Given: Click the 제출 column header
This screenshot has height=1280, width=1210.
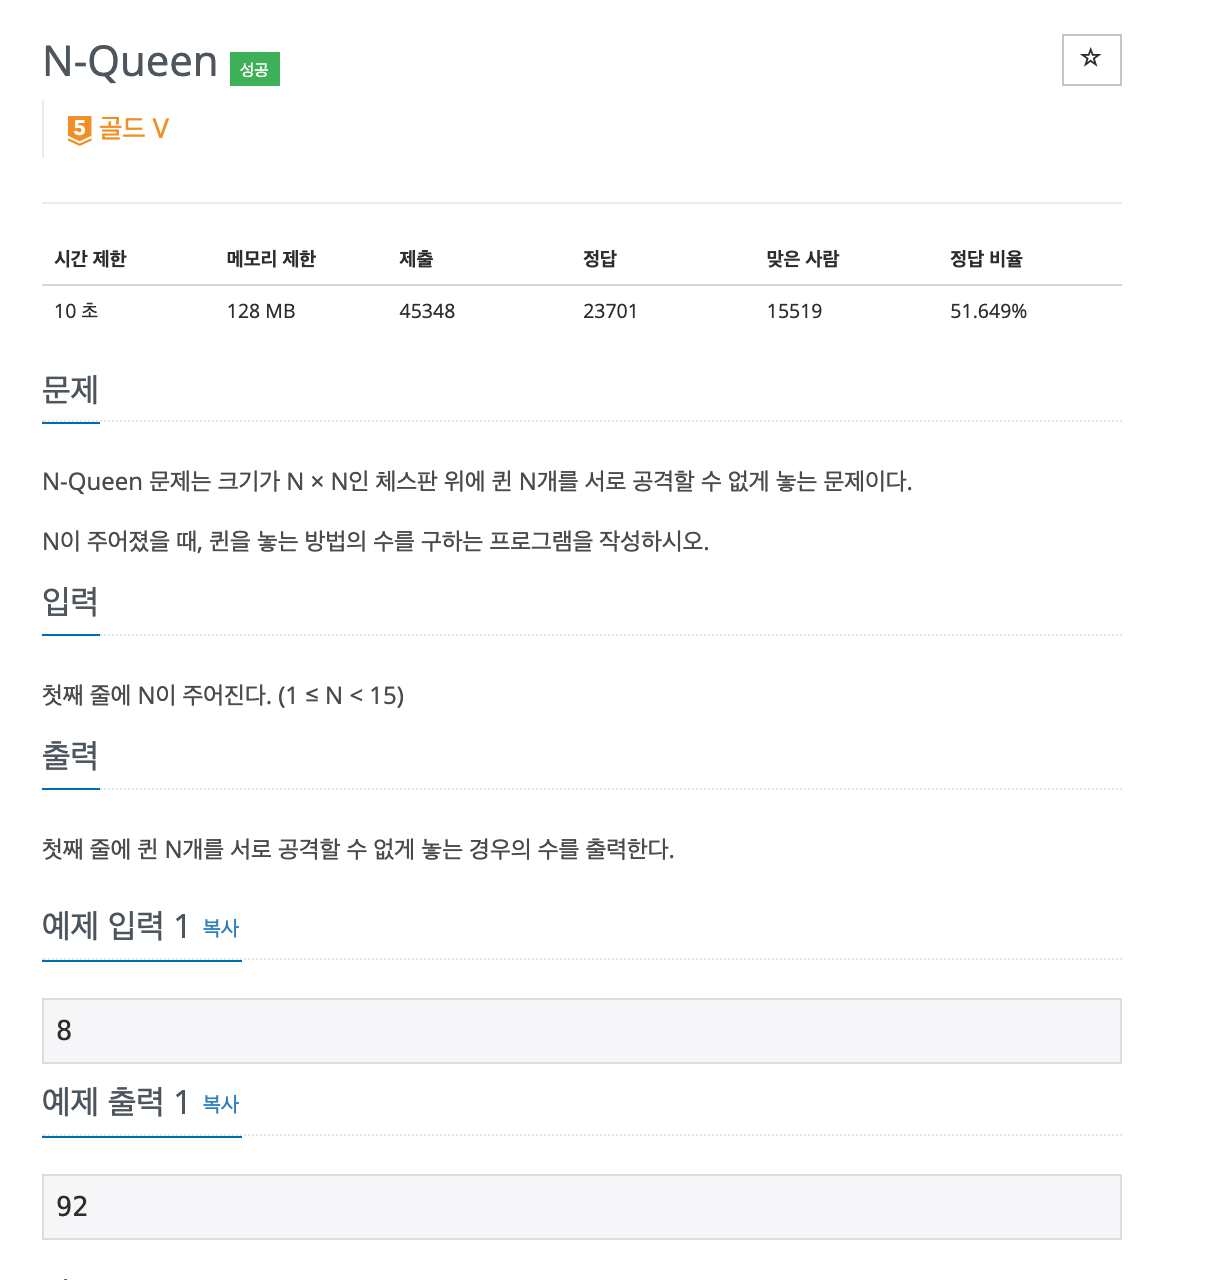Looking at the screenshot, I should [x=416, y=259].
